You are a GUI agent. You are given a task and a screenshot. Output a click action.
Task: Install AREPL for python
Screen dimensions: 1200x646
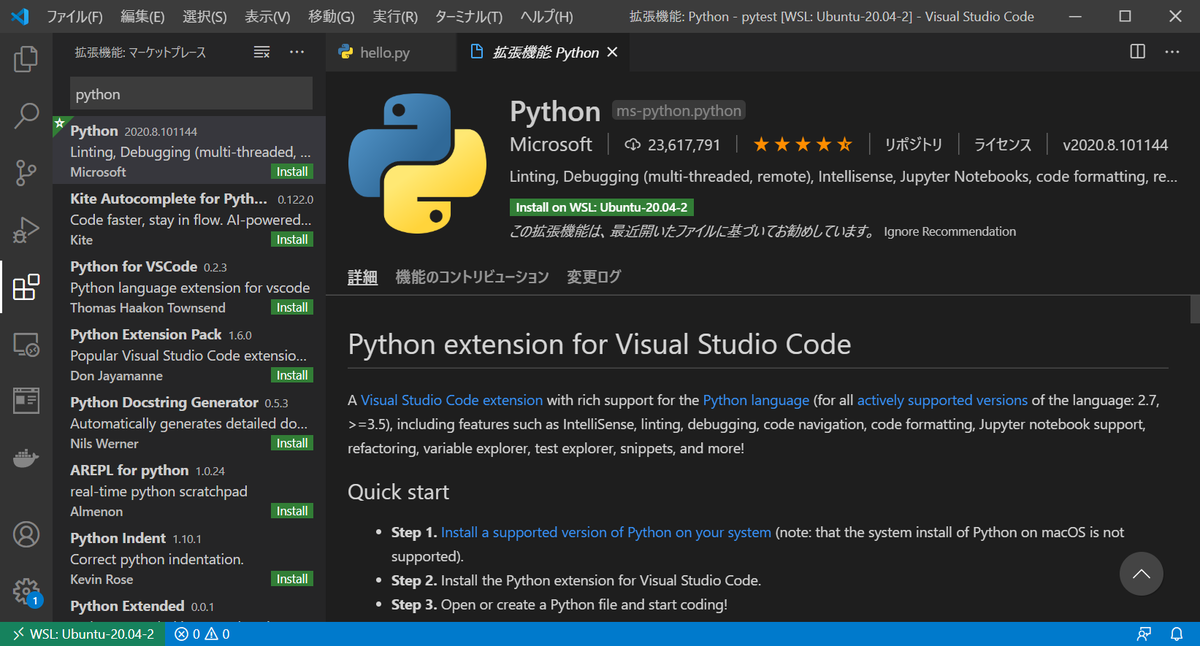292,511
